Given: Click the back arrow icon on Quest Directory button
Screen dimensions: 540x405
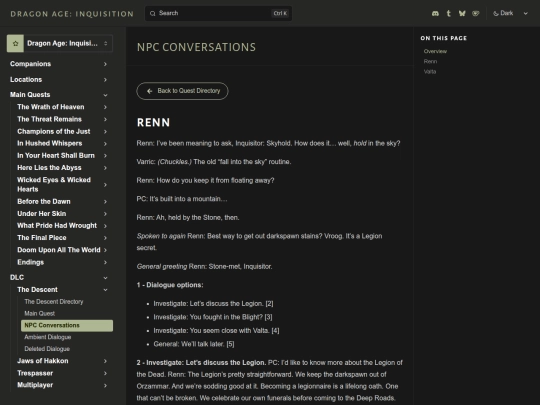Looking at the screenshot, I should click(149, 91).
